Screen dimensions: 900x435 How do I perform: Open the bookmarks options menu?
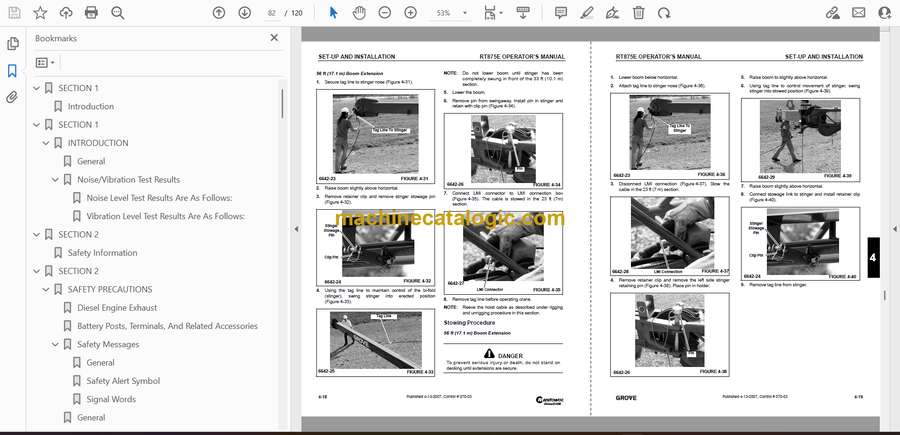(45, 63)
